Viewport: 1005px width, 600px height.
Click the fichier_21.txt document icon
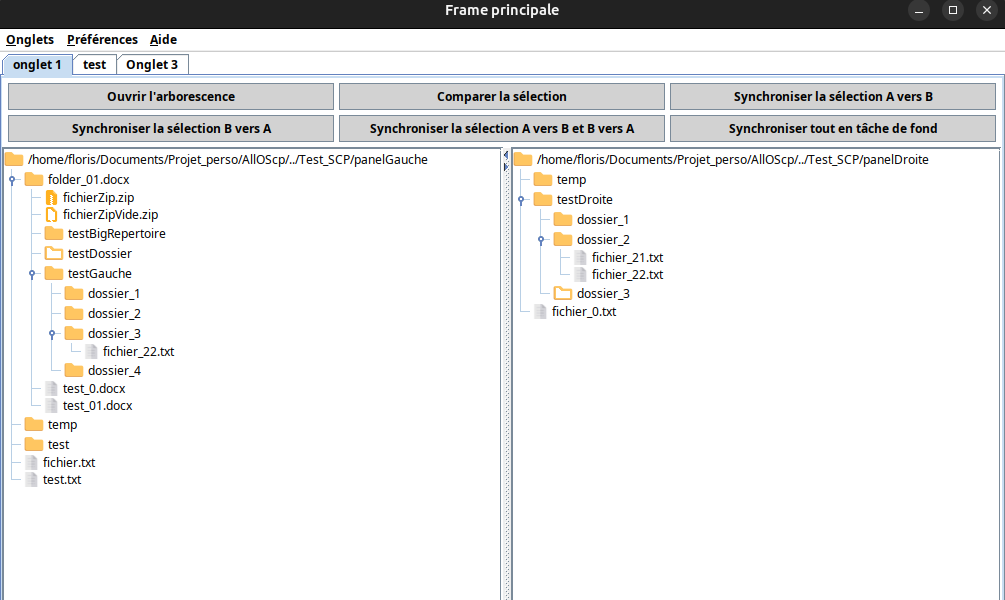[580, 257]
